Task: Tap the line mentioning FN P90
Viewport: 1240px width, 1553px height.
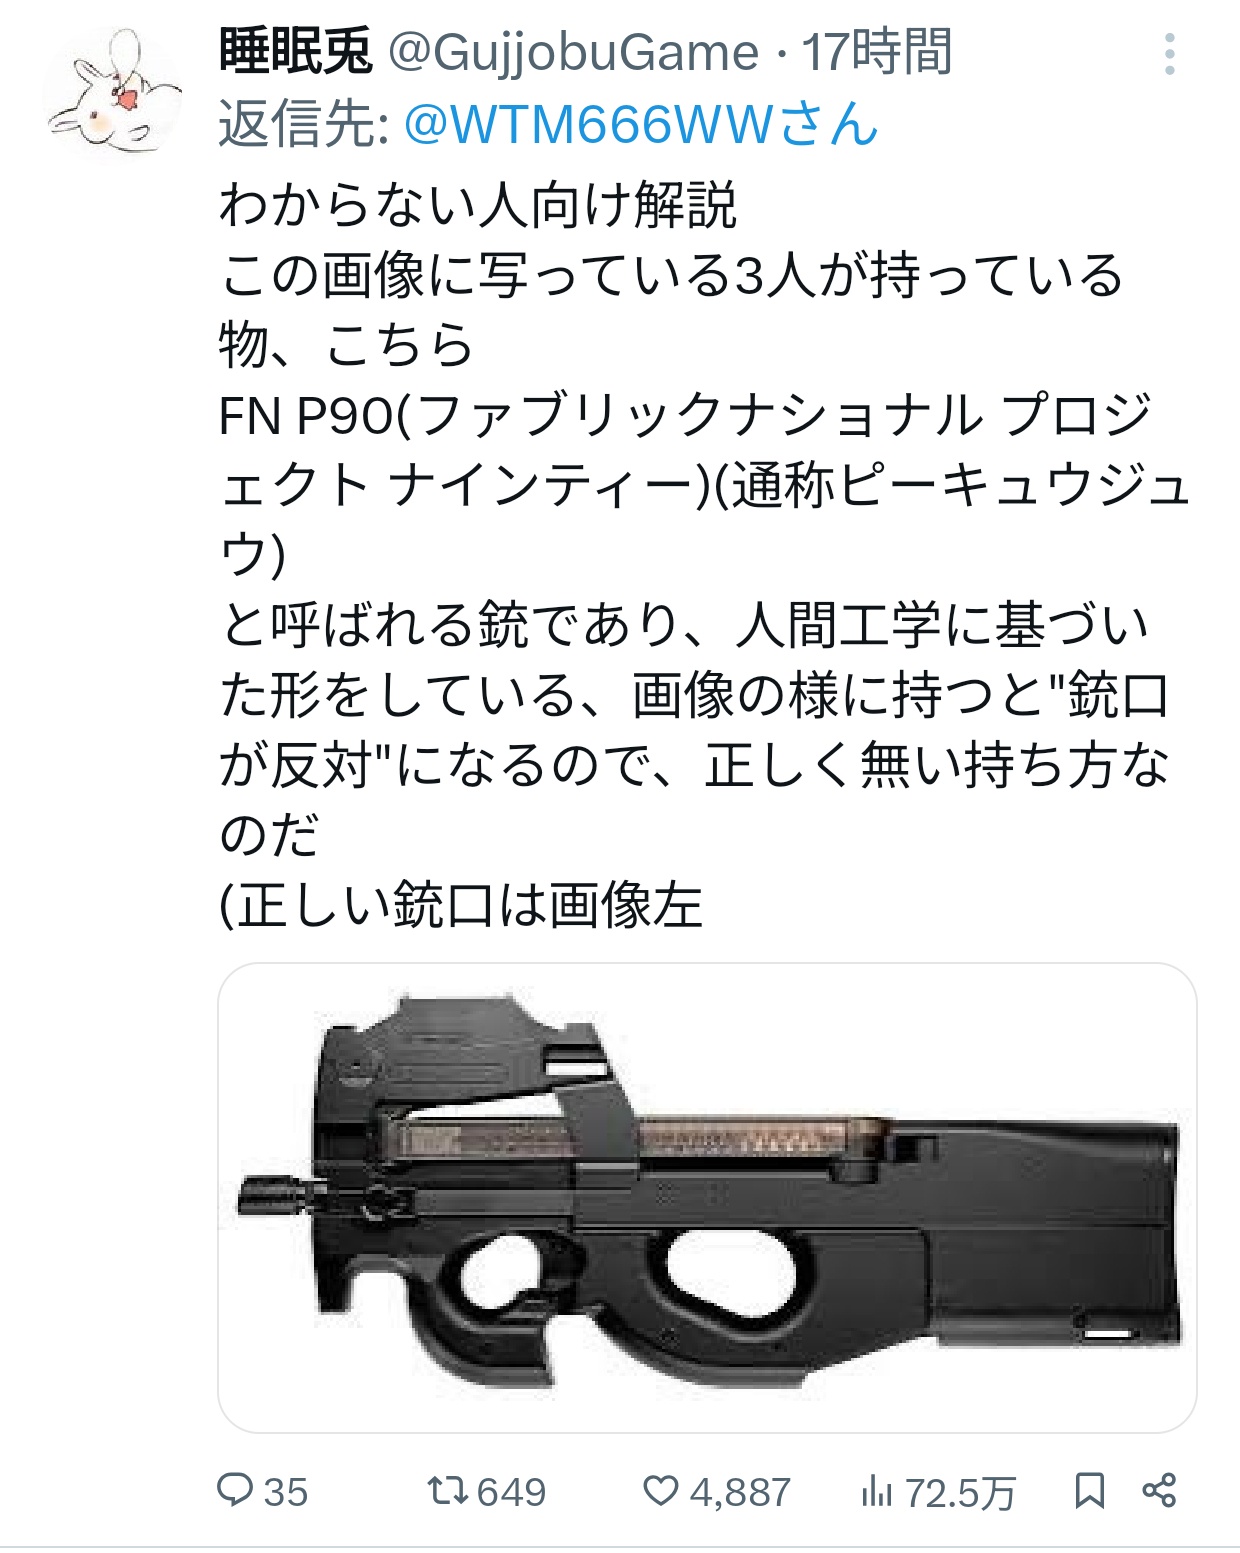Action: pos(685,415)
